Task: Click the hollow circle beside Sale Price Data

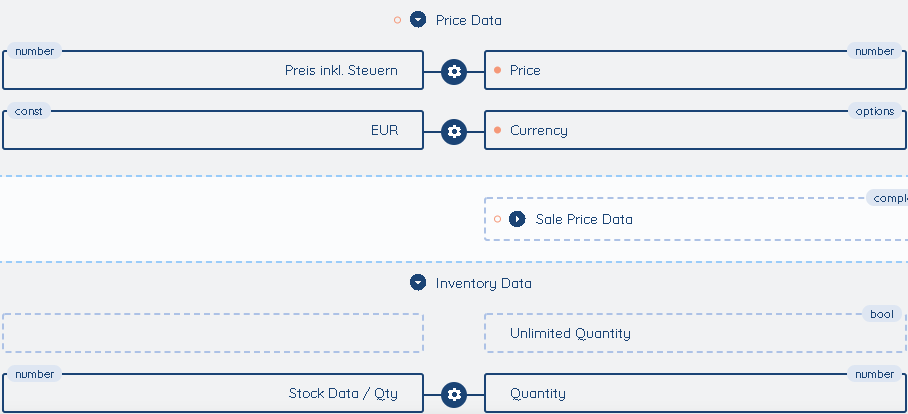Action: click(497, 219)
